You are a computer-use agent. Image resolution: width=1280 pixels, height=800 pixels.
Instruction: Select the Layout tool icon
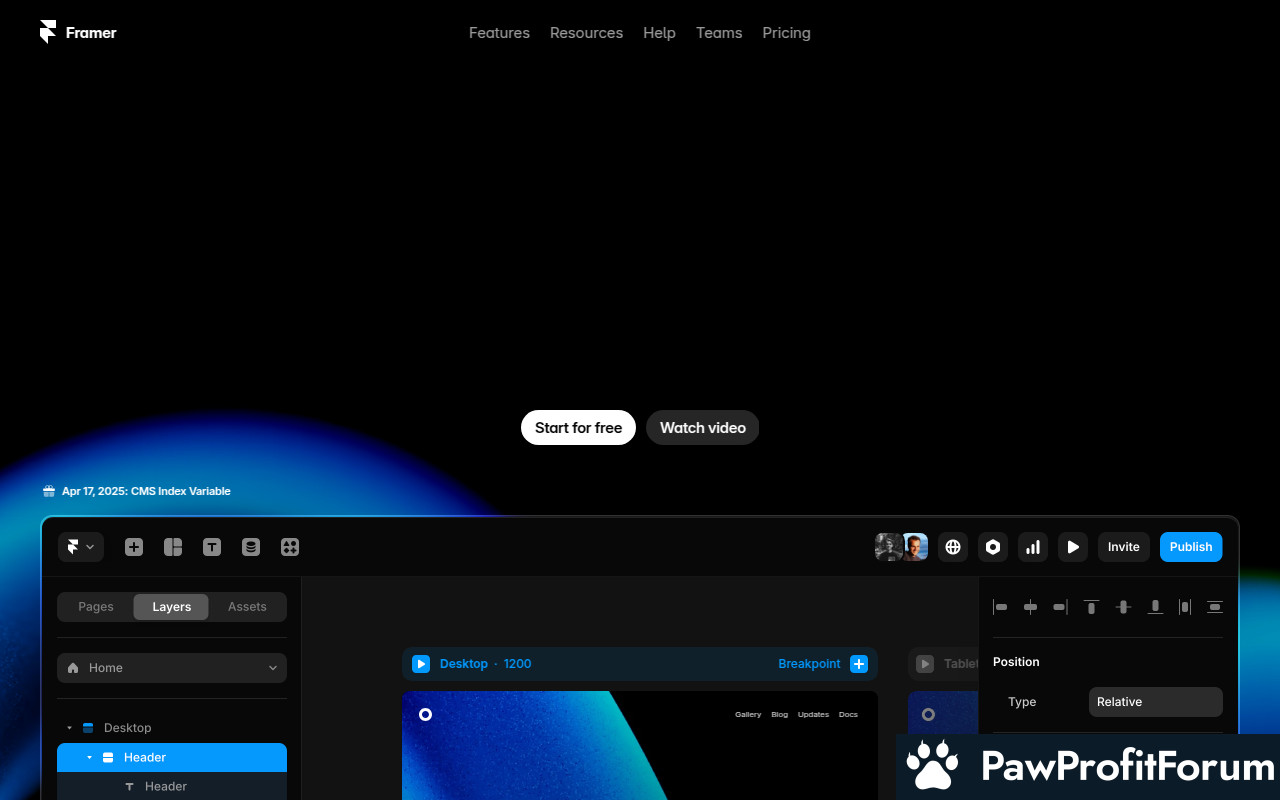[173, 547]
